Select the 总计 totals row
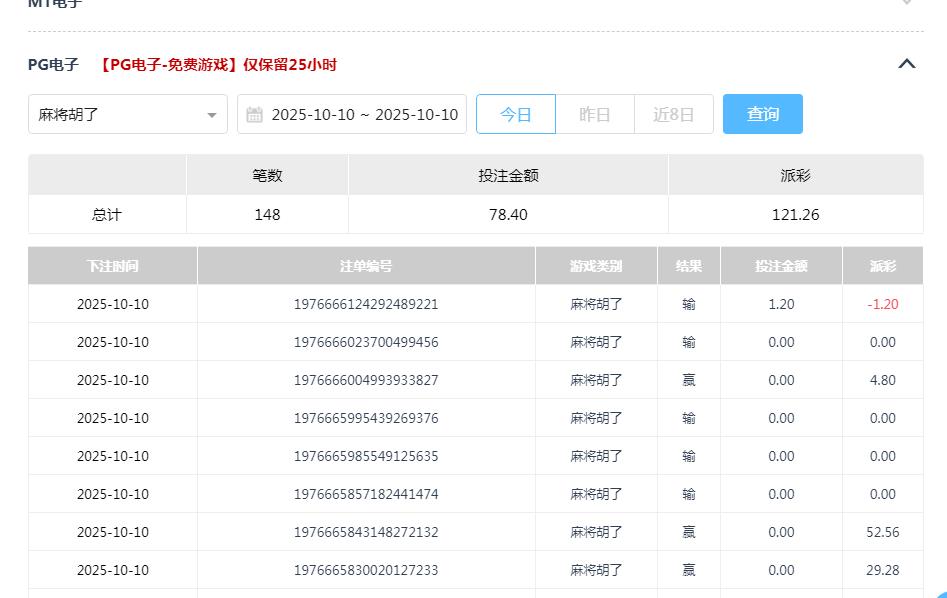947x598 pixels. 108,214
